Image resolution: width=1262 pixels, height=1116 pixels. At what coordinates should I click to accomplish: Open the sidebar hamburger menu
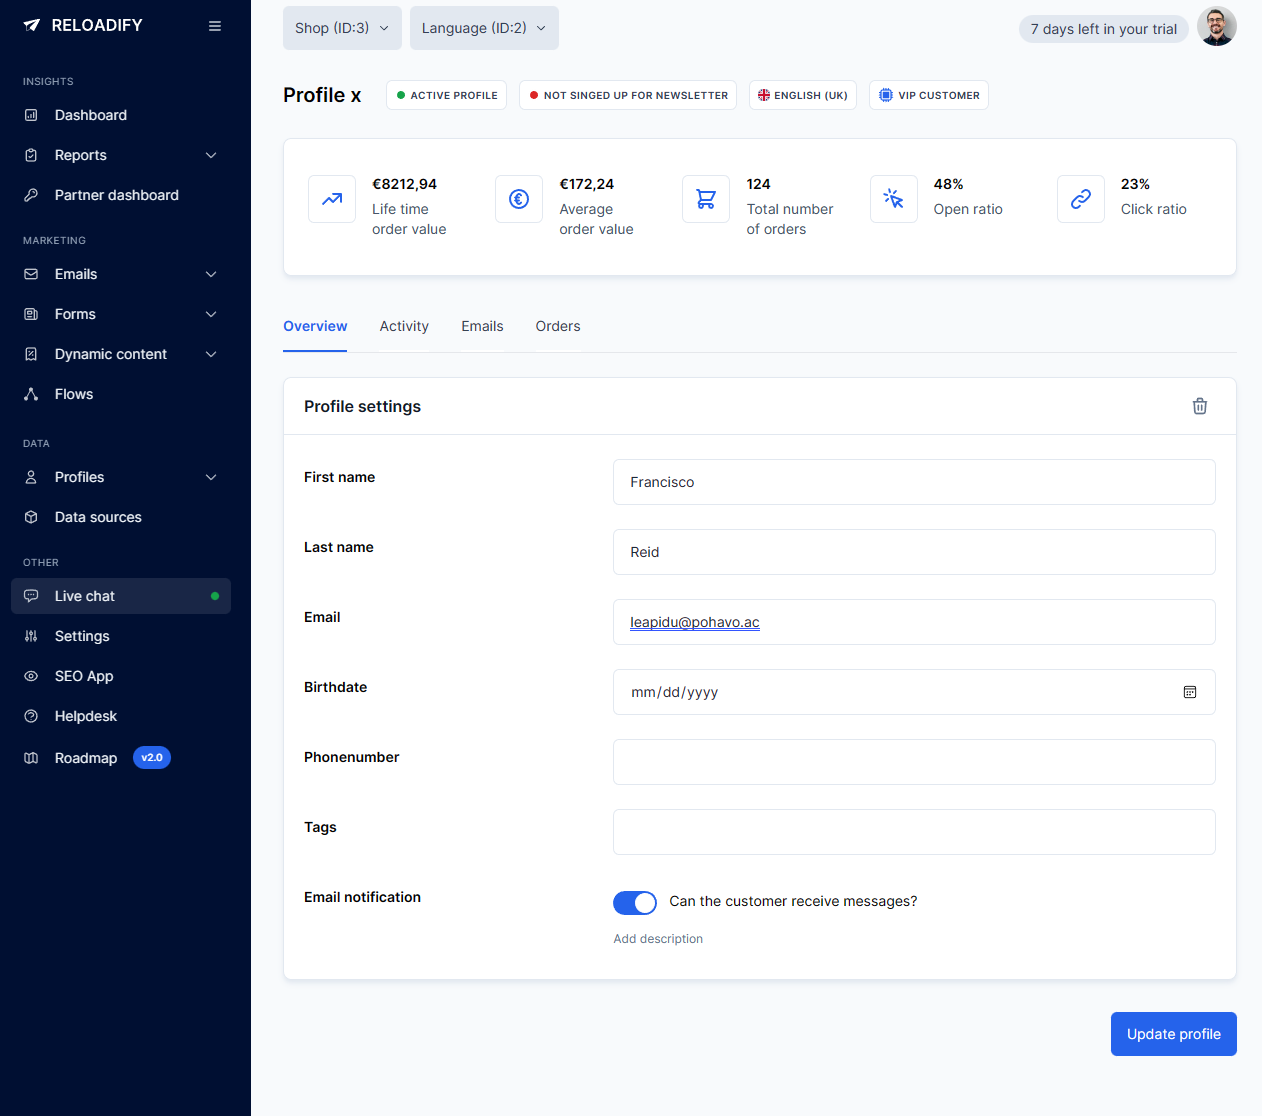coord(215,25)
